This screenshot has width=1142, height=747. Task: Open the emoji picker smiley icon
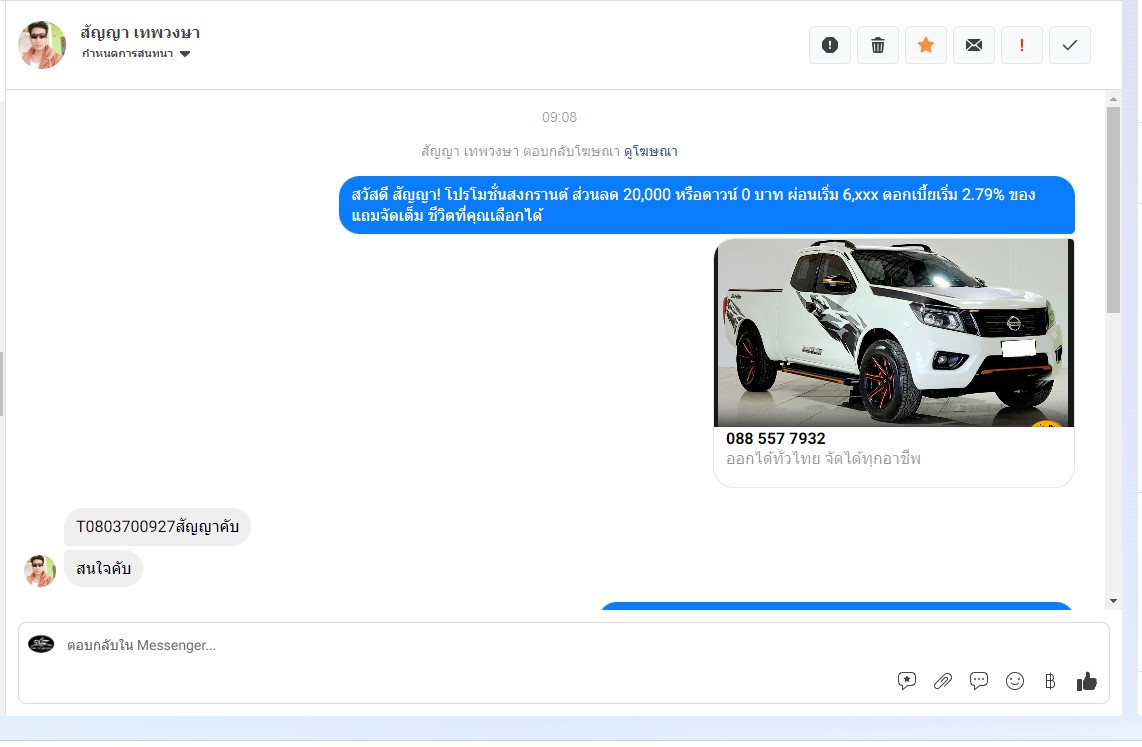click(x=1015, y=681)
